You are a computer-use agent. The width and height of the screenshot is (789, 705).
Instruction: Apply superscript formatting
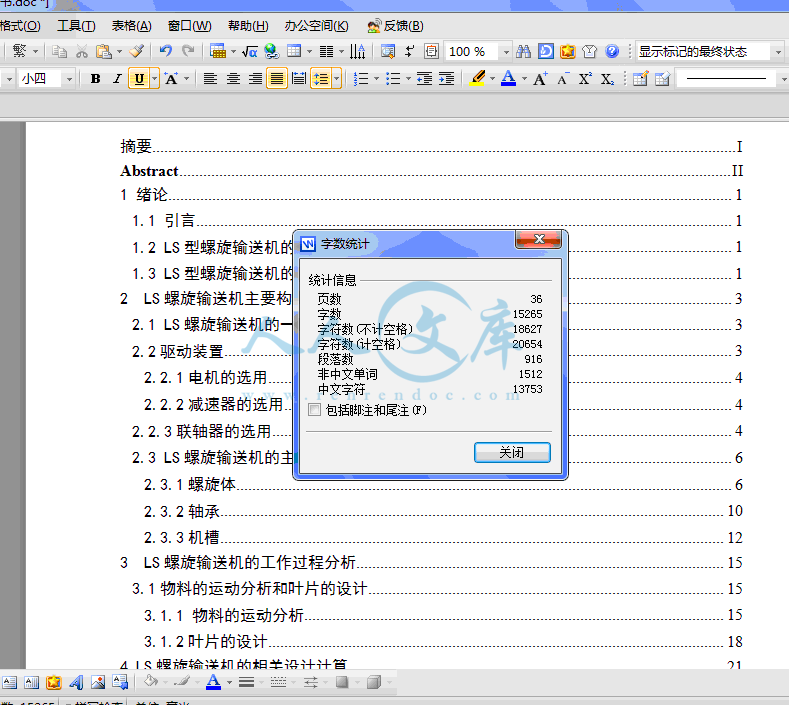(585, 79)
